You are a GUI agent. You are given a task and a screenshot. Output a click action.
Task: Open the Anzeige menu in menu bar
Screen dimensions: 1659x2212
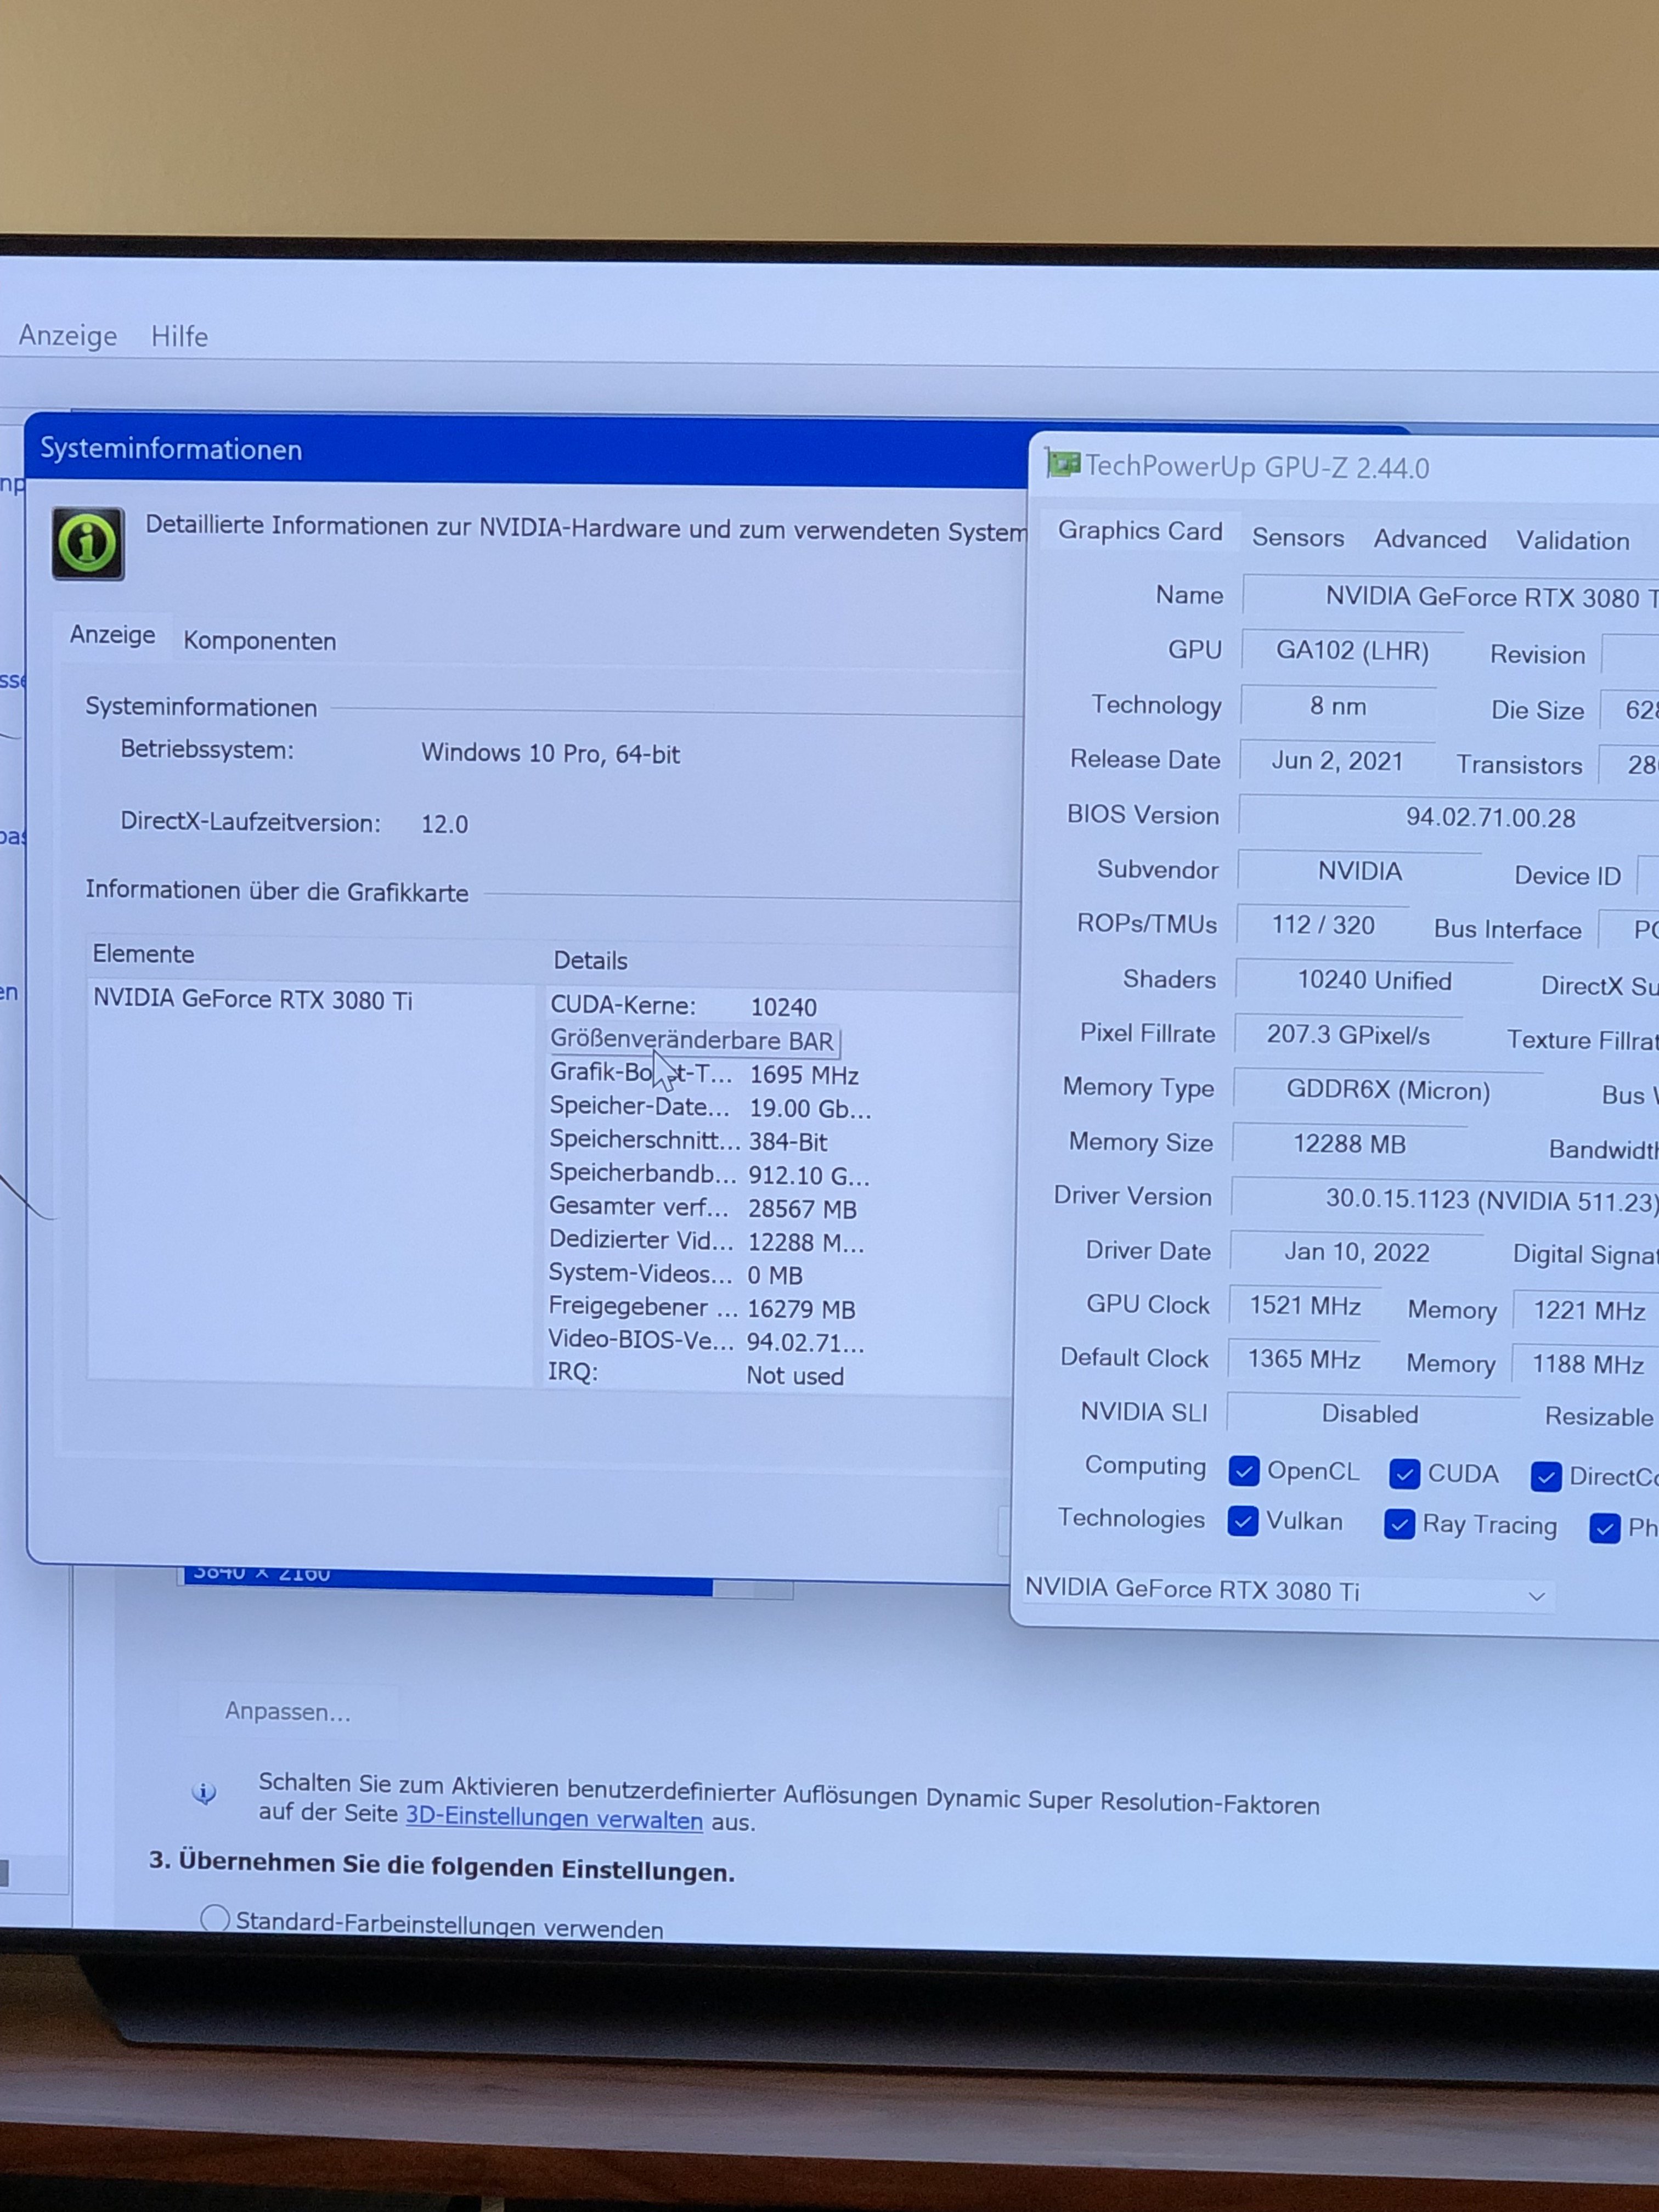coord(67,335)
